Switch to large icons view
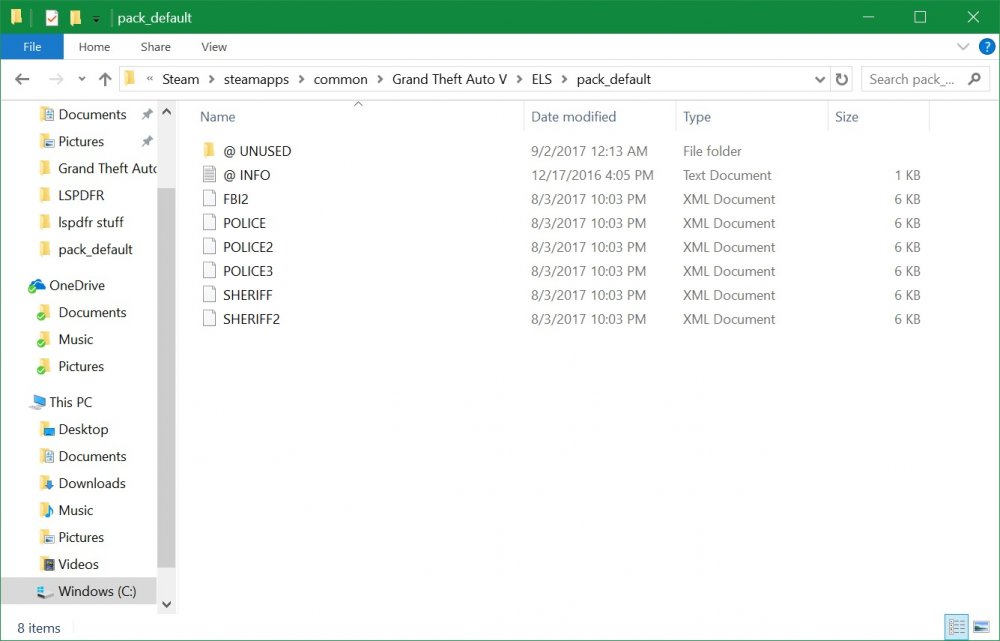 (980, 627)
